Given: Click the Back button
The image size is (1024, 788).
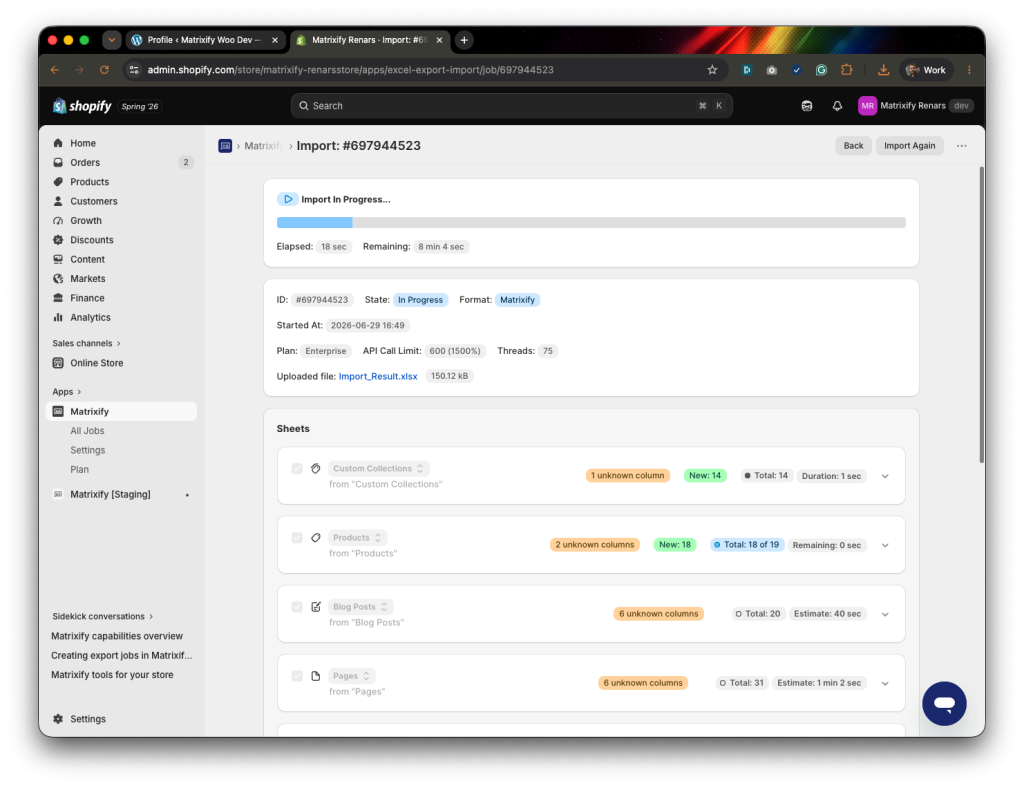Looking at the screenshot, I should pos(853,146).
